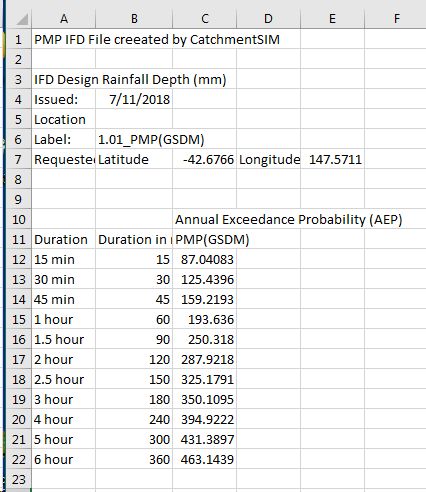
Task: Click the duration minutes cell 360
Action: click(134, 459)
